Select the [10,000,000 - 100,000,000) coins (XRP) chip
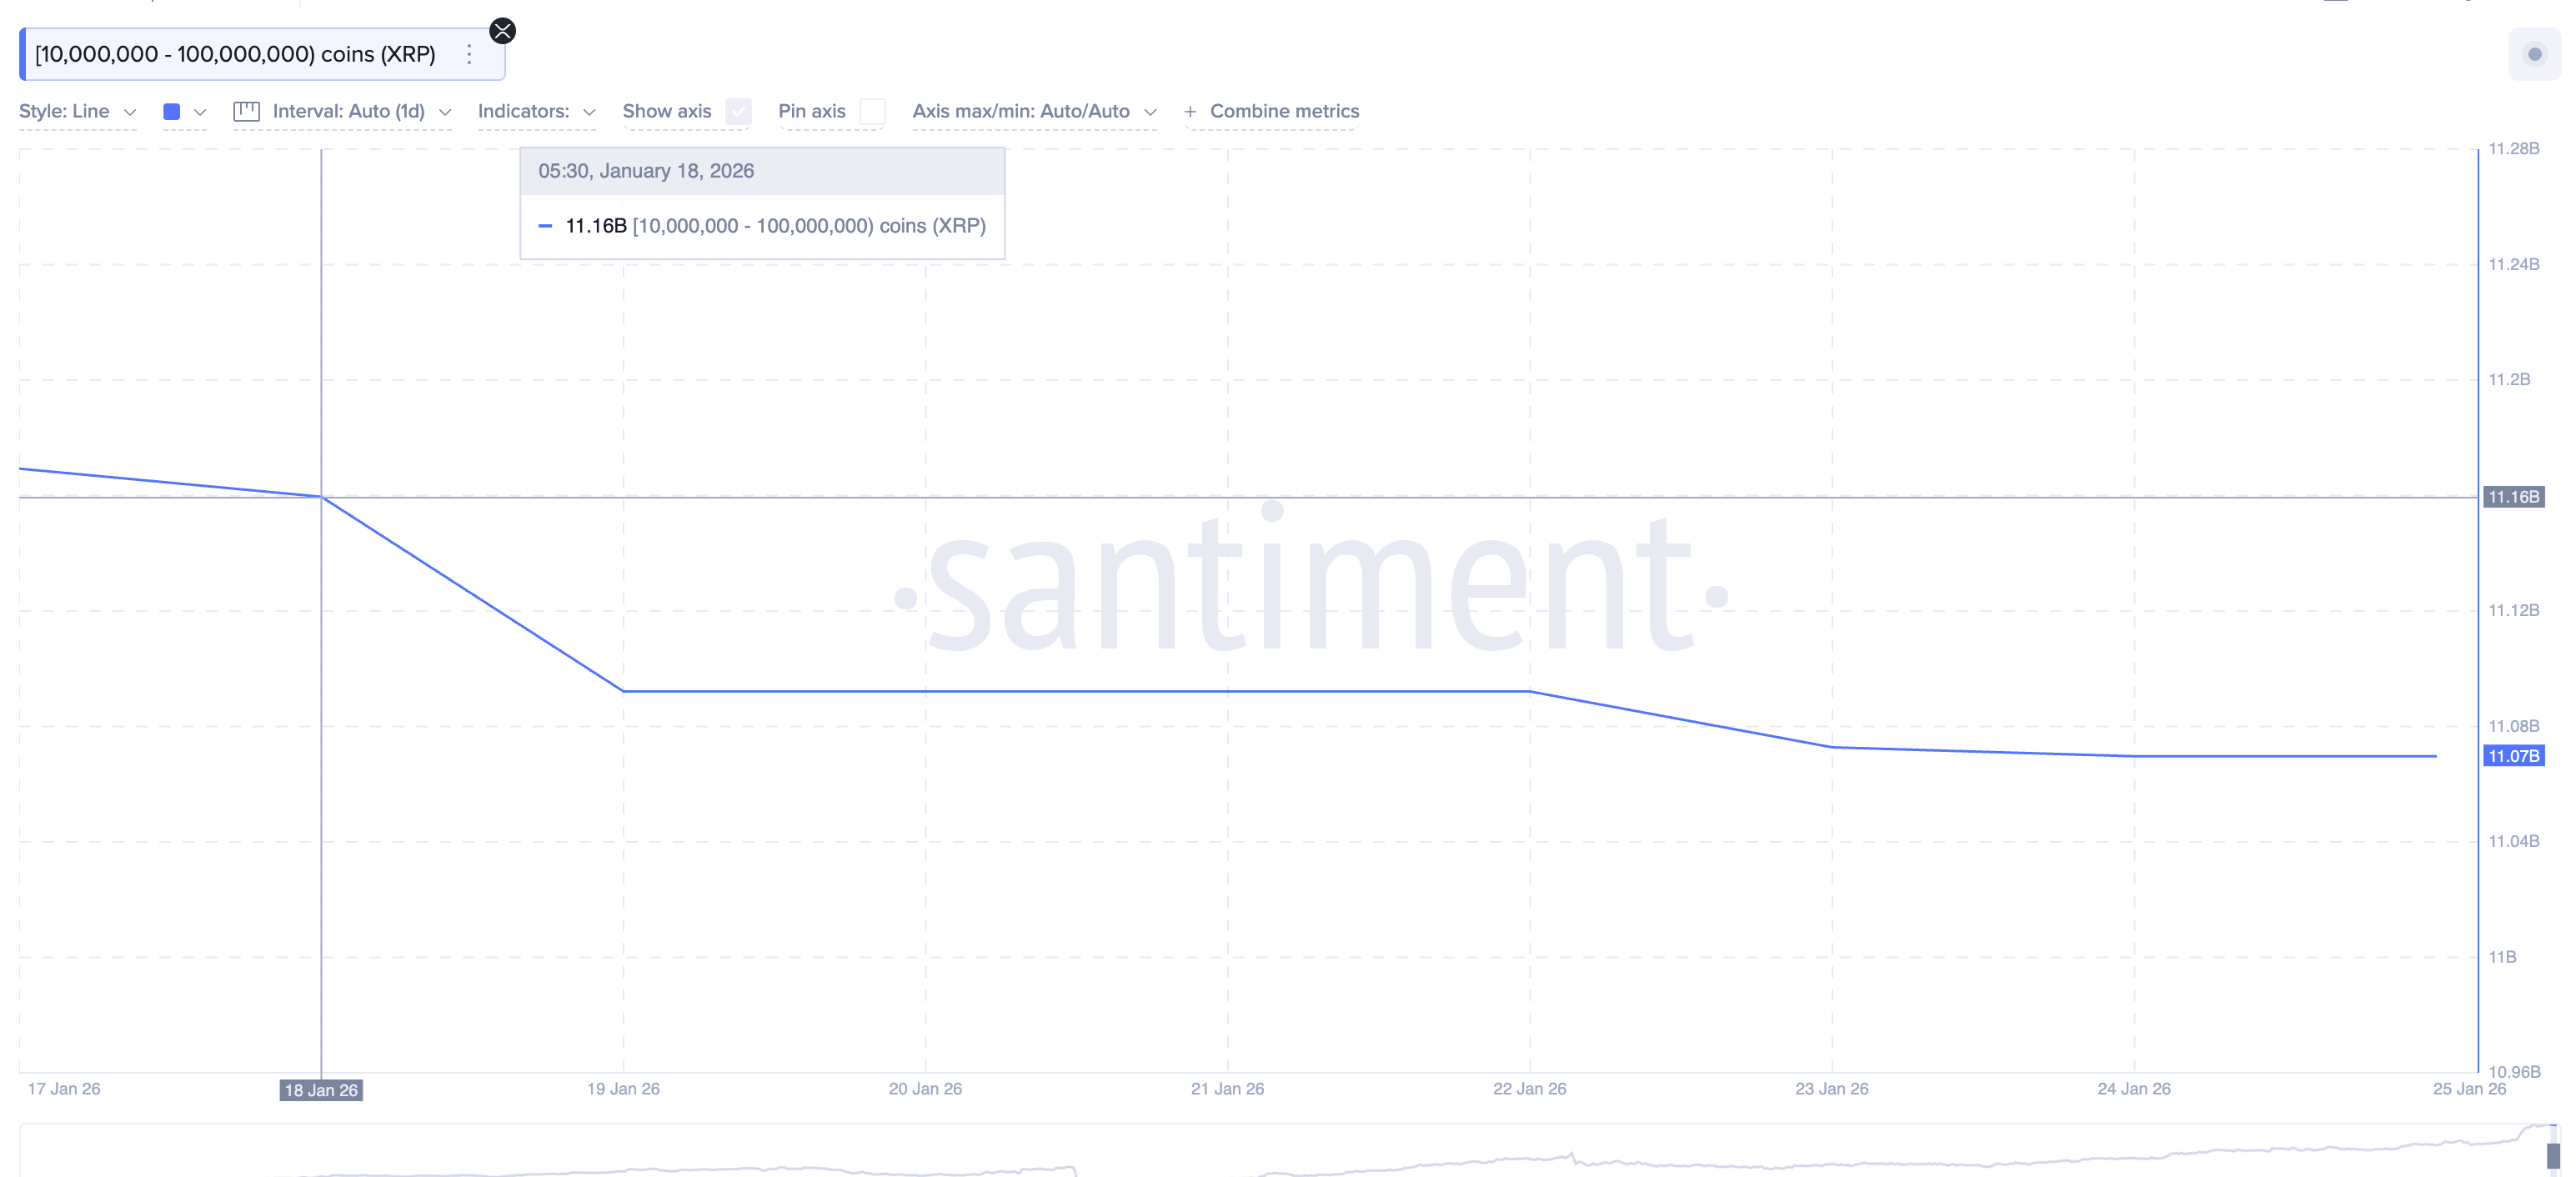 (234, 54)
